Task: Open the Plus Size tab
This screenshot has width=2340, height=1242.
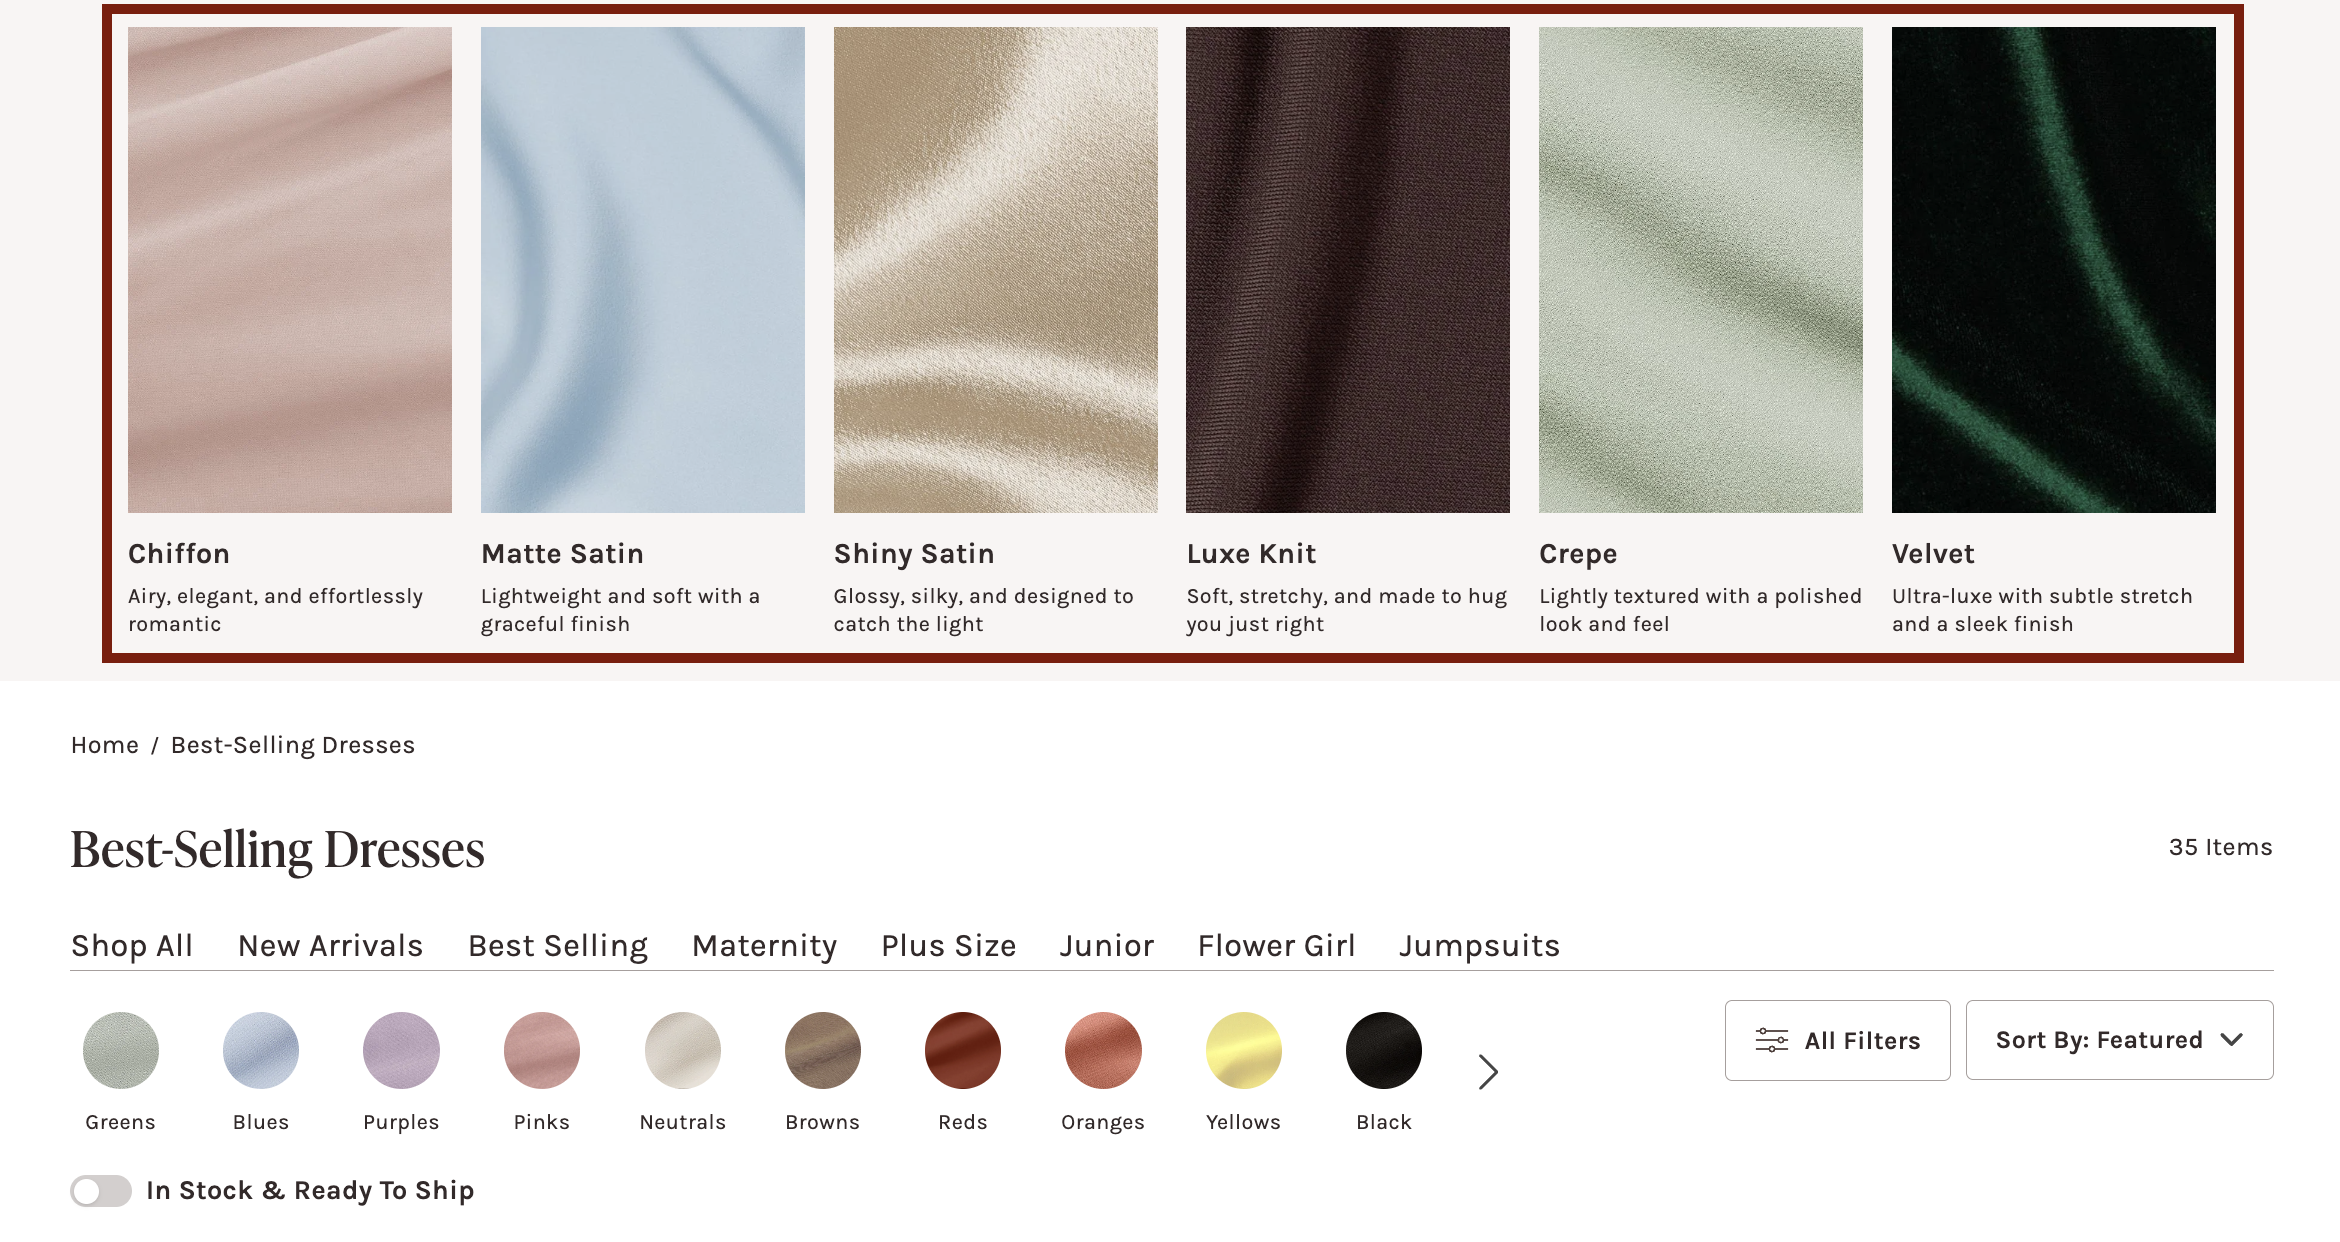Action: click(949, 945)
